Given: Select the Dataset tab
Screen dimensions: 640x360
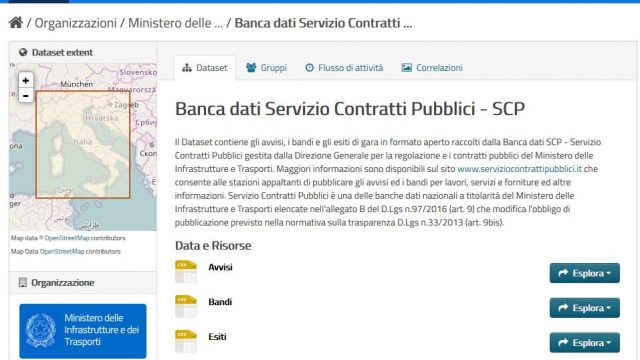Looking at the screenshot, I should point(205,68).
